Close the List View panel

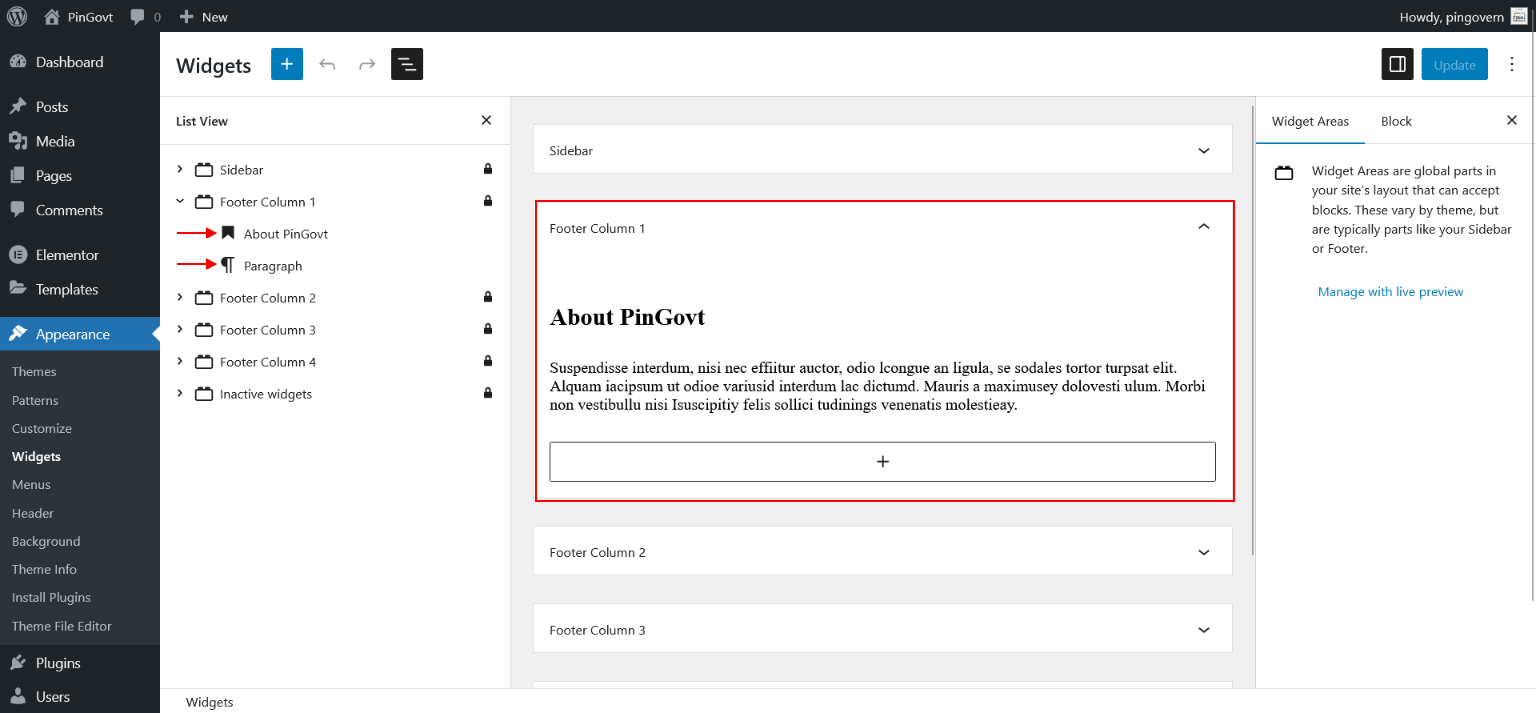point(486,120)
